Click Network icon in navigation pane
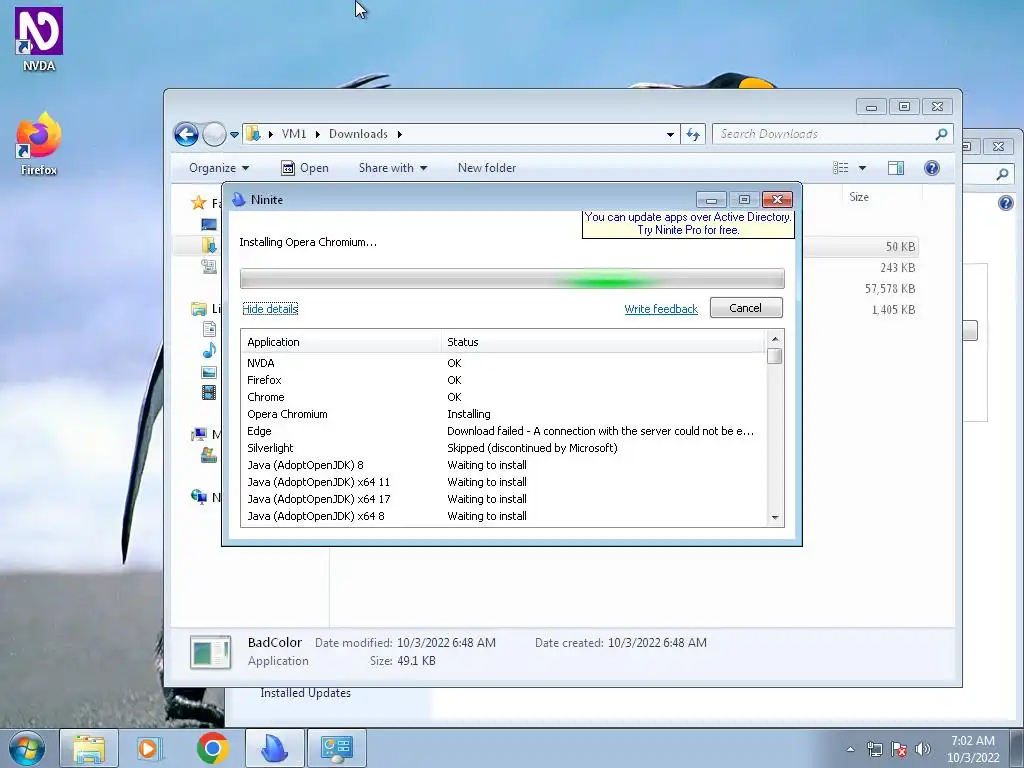The height and width of the screenshot is (768, 1024). coord(199,497)
